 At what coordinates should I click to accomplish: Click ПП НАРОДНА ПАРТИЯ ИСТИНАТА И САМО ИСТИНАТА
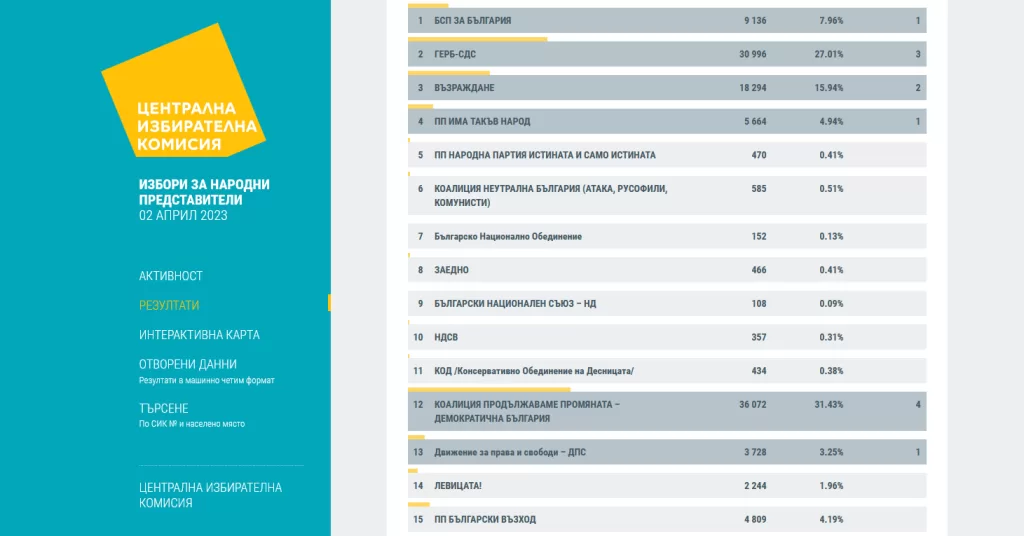coord(545,155)
